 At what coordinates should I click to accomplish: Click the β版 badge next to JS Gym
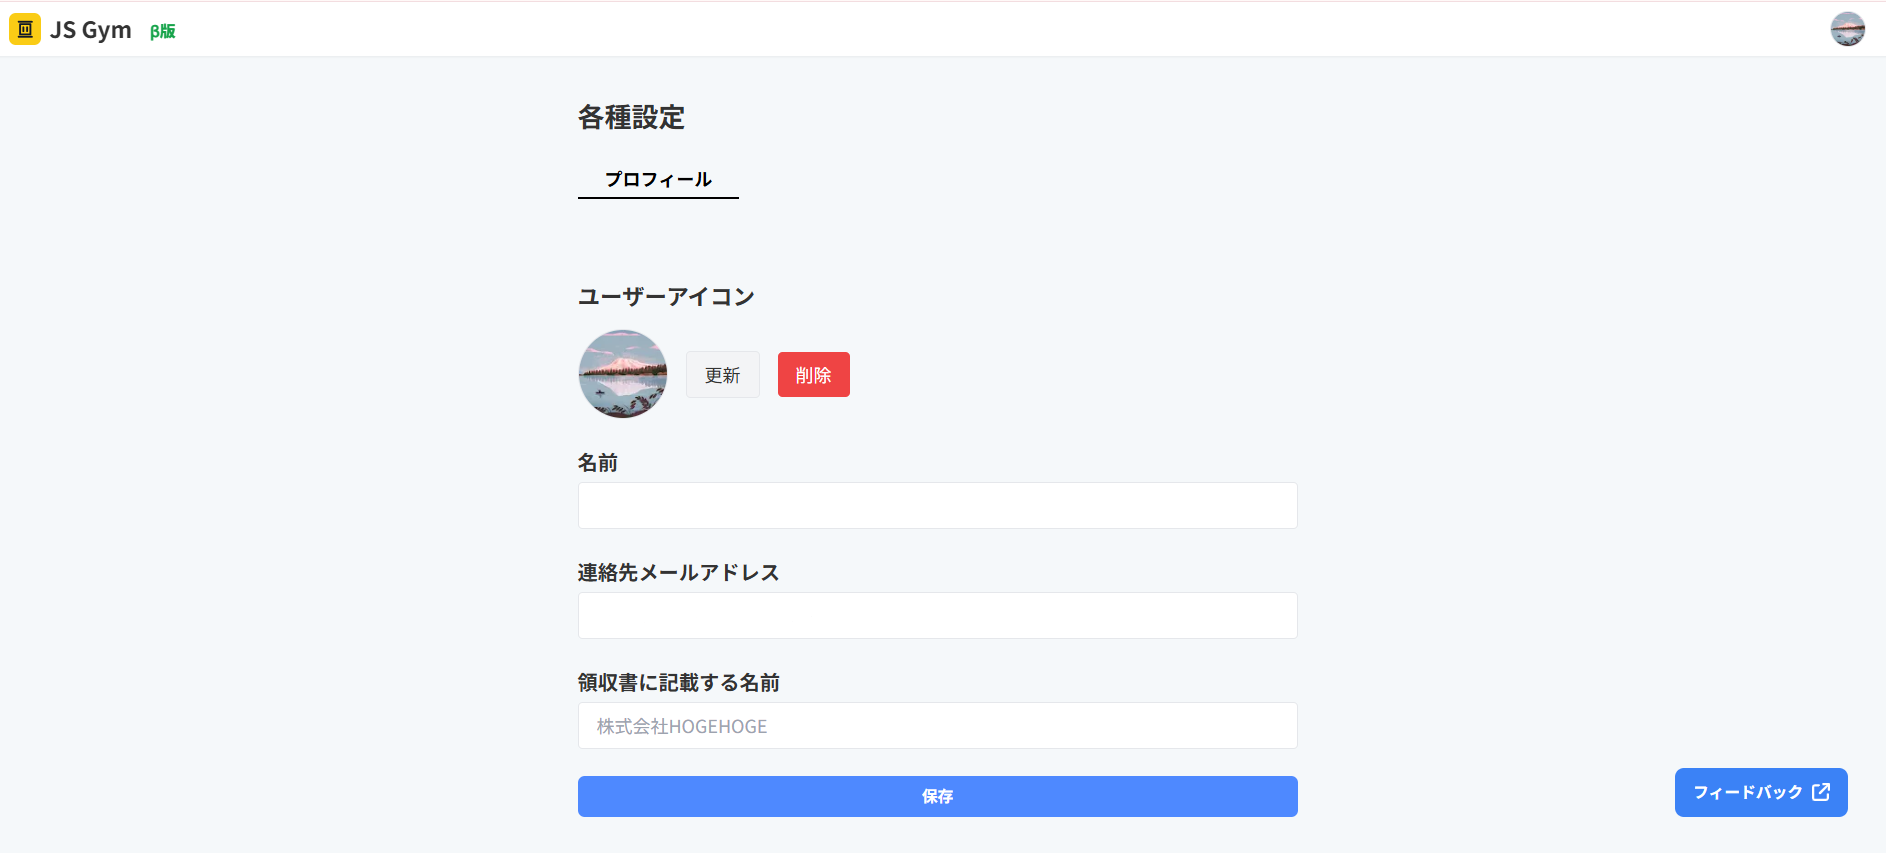[161, 31]
